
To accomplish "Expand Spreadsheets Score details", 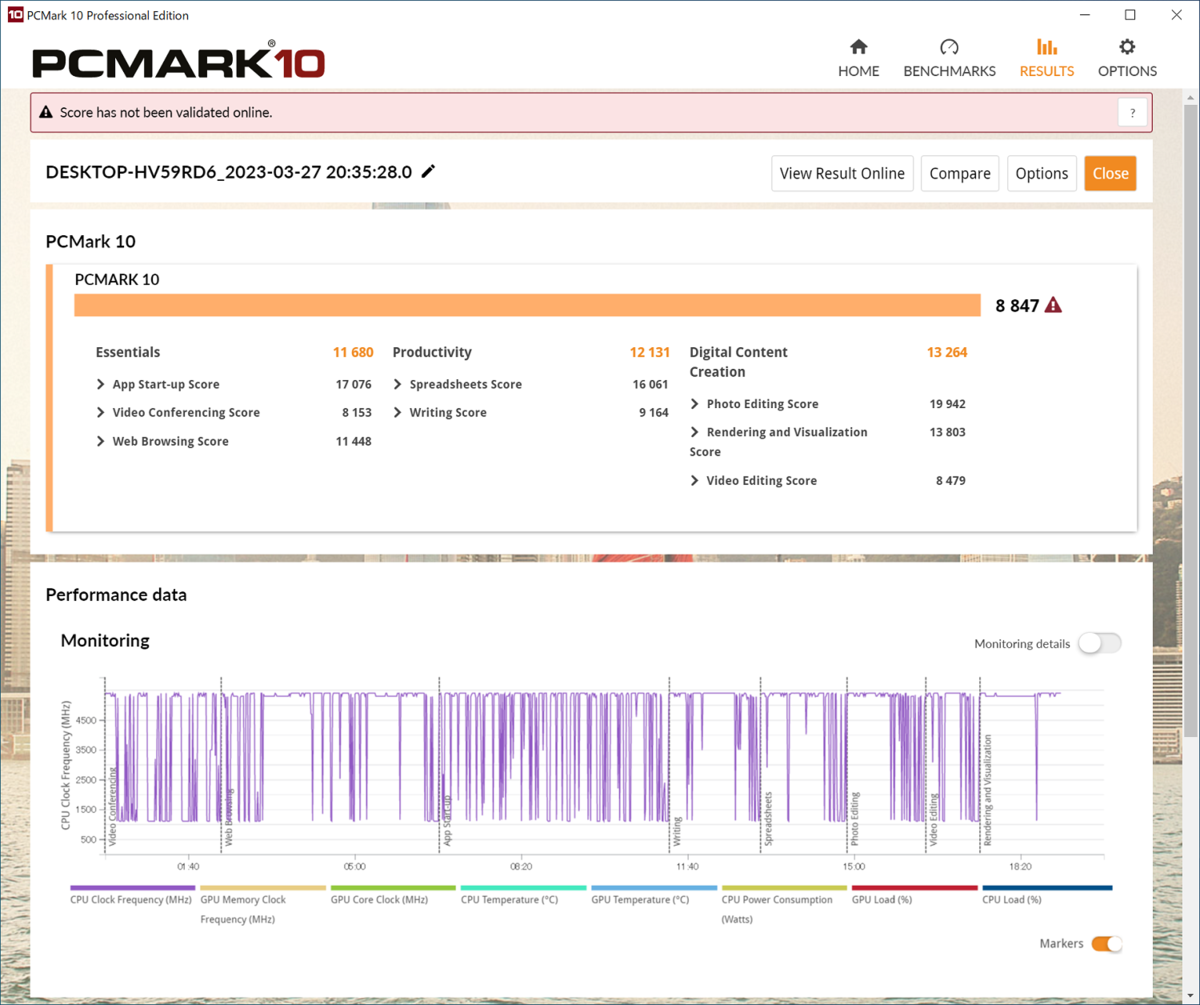I will (x=398, y=384).
